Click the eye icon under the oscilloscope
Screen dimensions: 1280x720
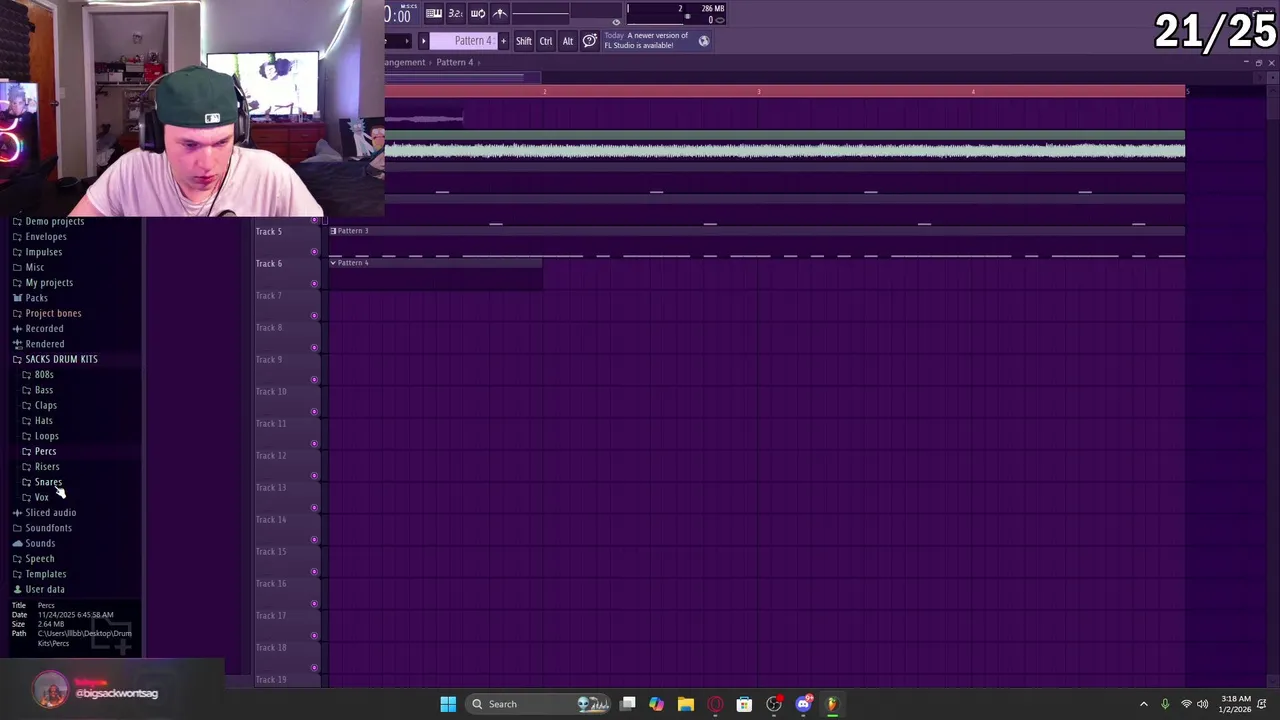click(x=616, y=21)
